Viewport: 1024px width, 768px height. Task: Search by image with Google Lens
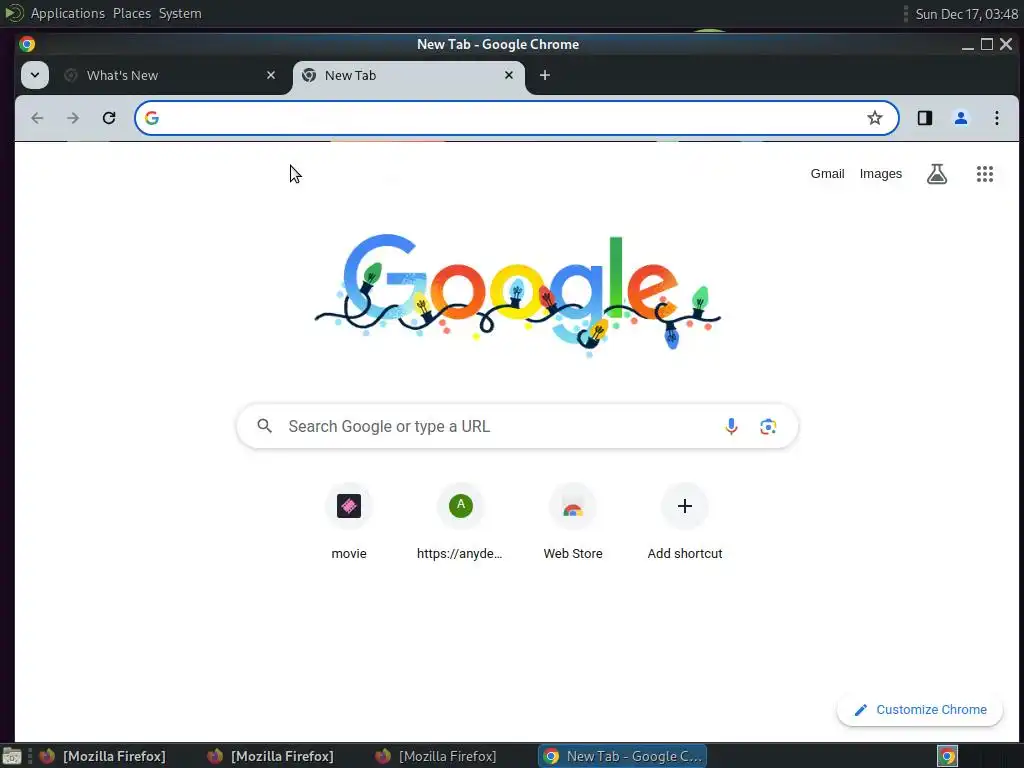[x=768, y=426]
